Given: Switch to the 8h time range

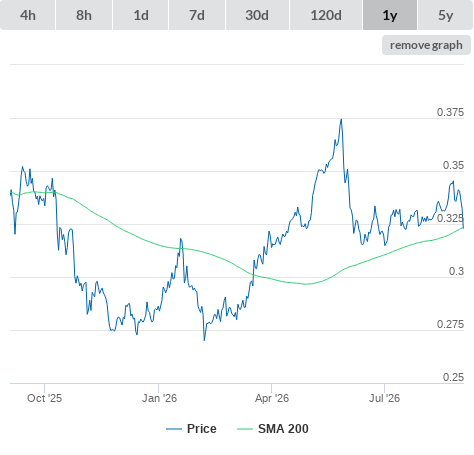Looking at the screenshot, I should [84, 15].
